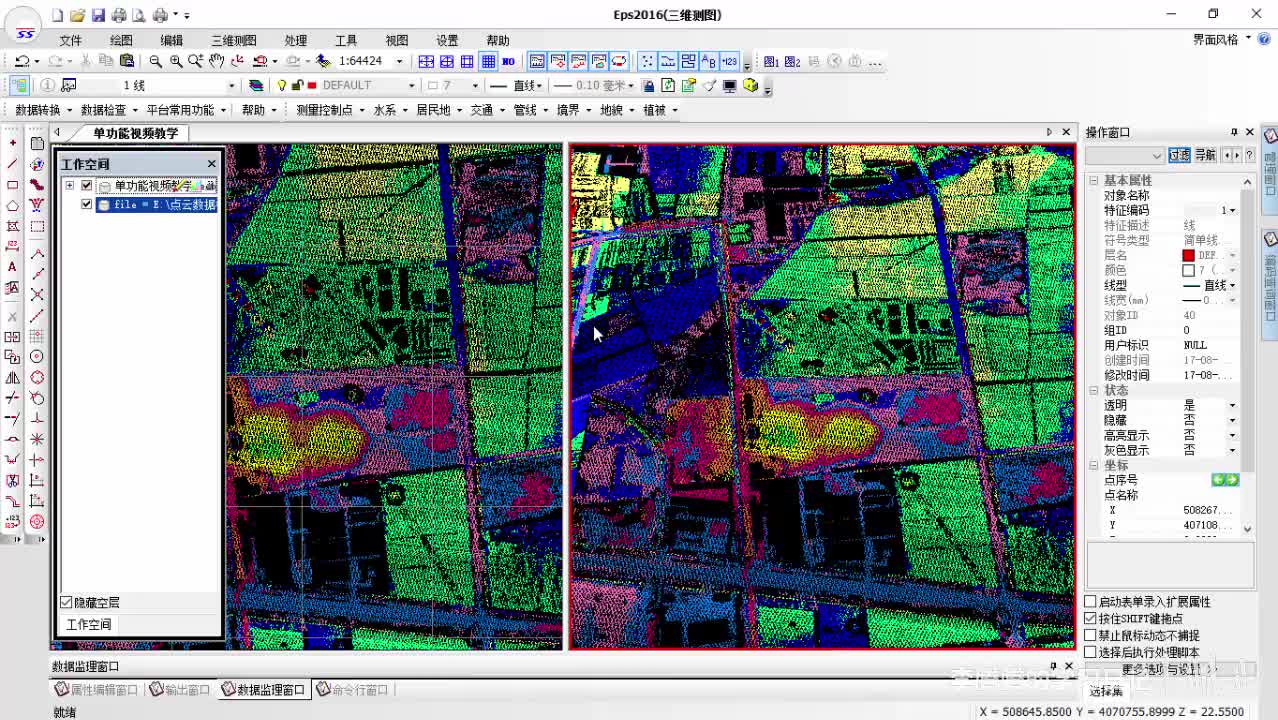Click the red 层名 color swatch
Screen dimensions: 1278x720
coord(1188,255)
